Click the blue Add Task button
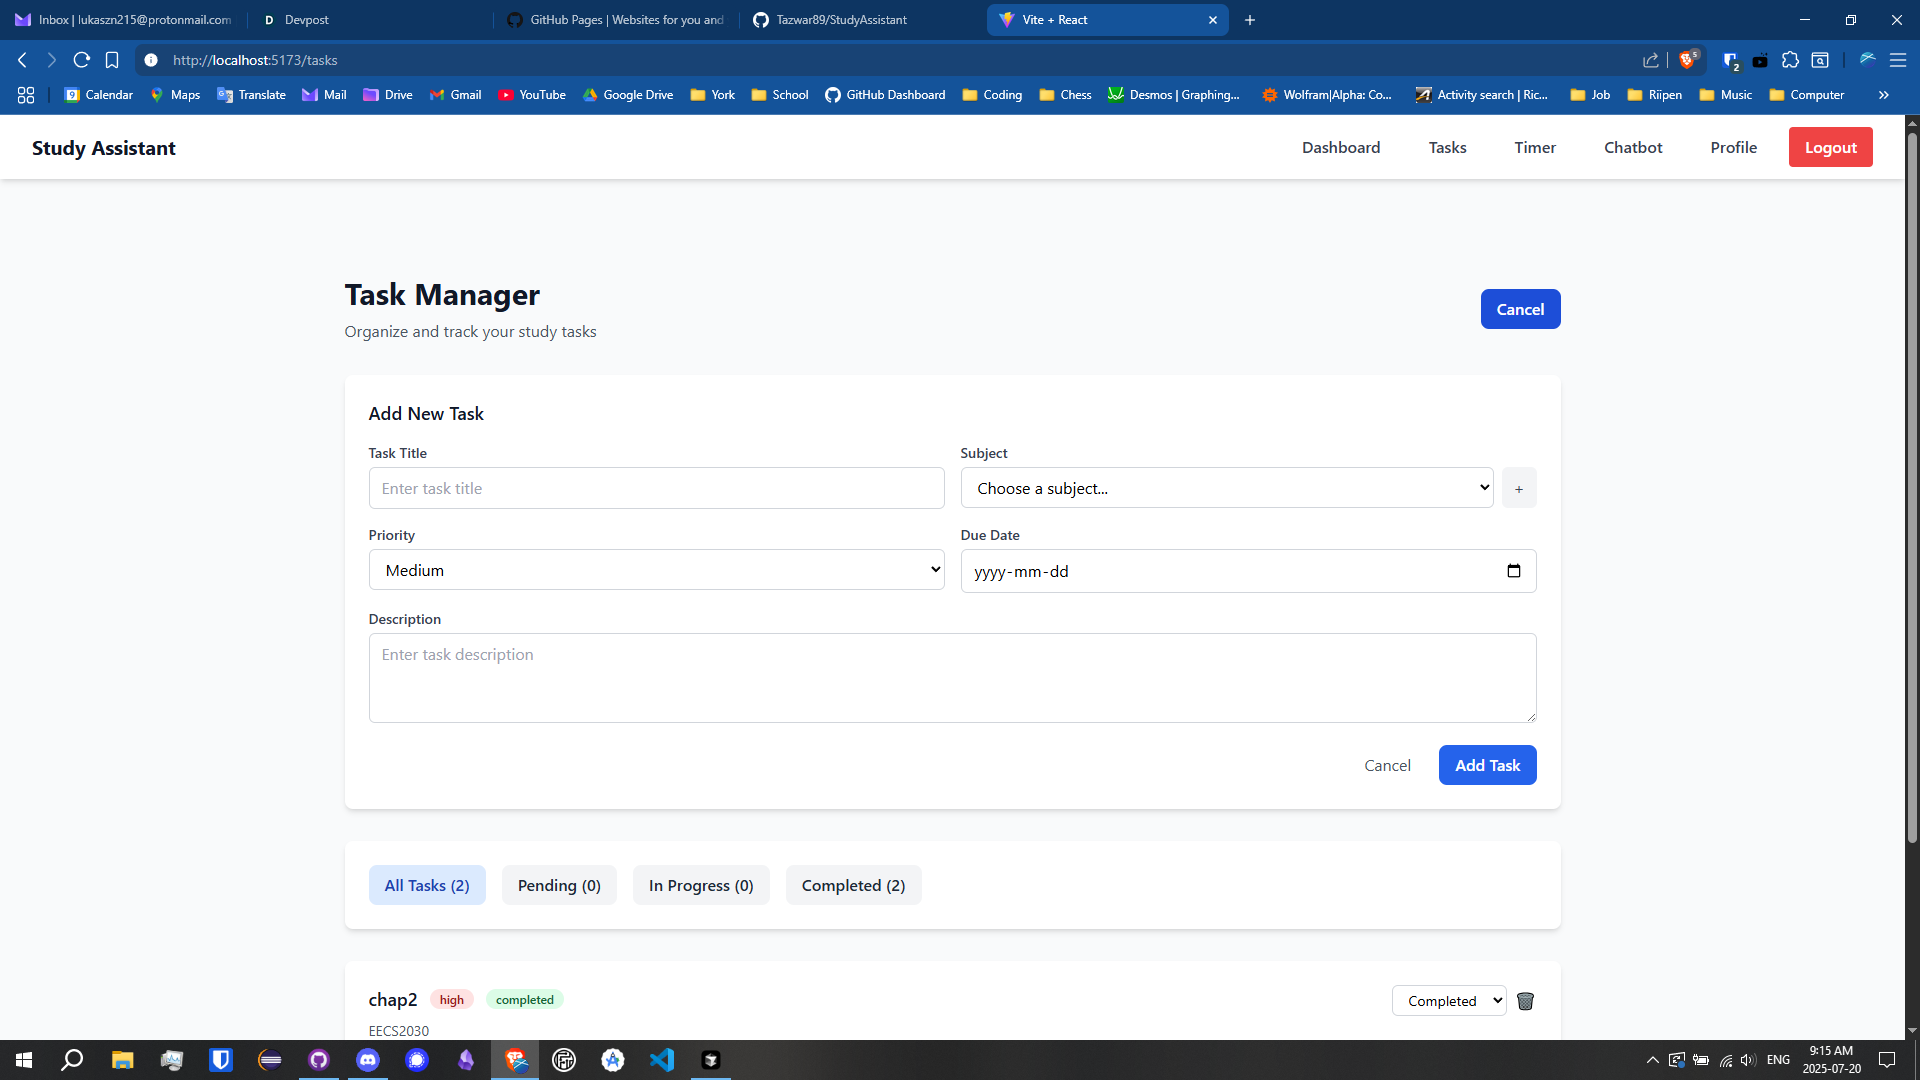 (x=1487, y=766)
